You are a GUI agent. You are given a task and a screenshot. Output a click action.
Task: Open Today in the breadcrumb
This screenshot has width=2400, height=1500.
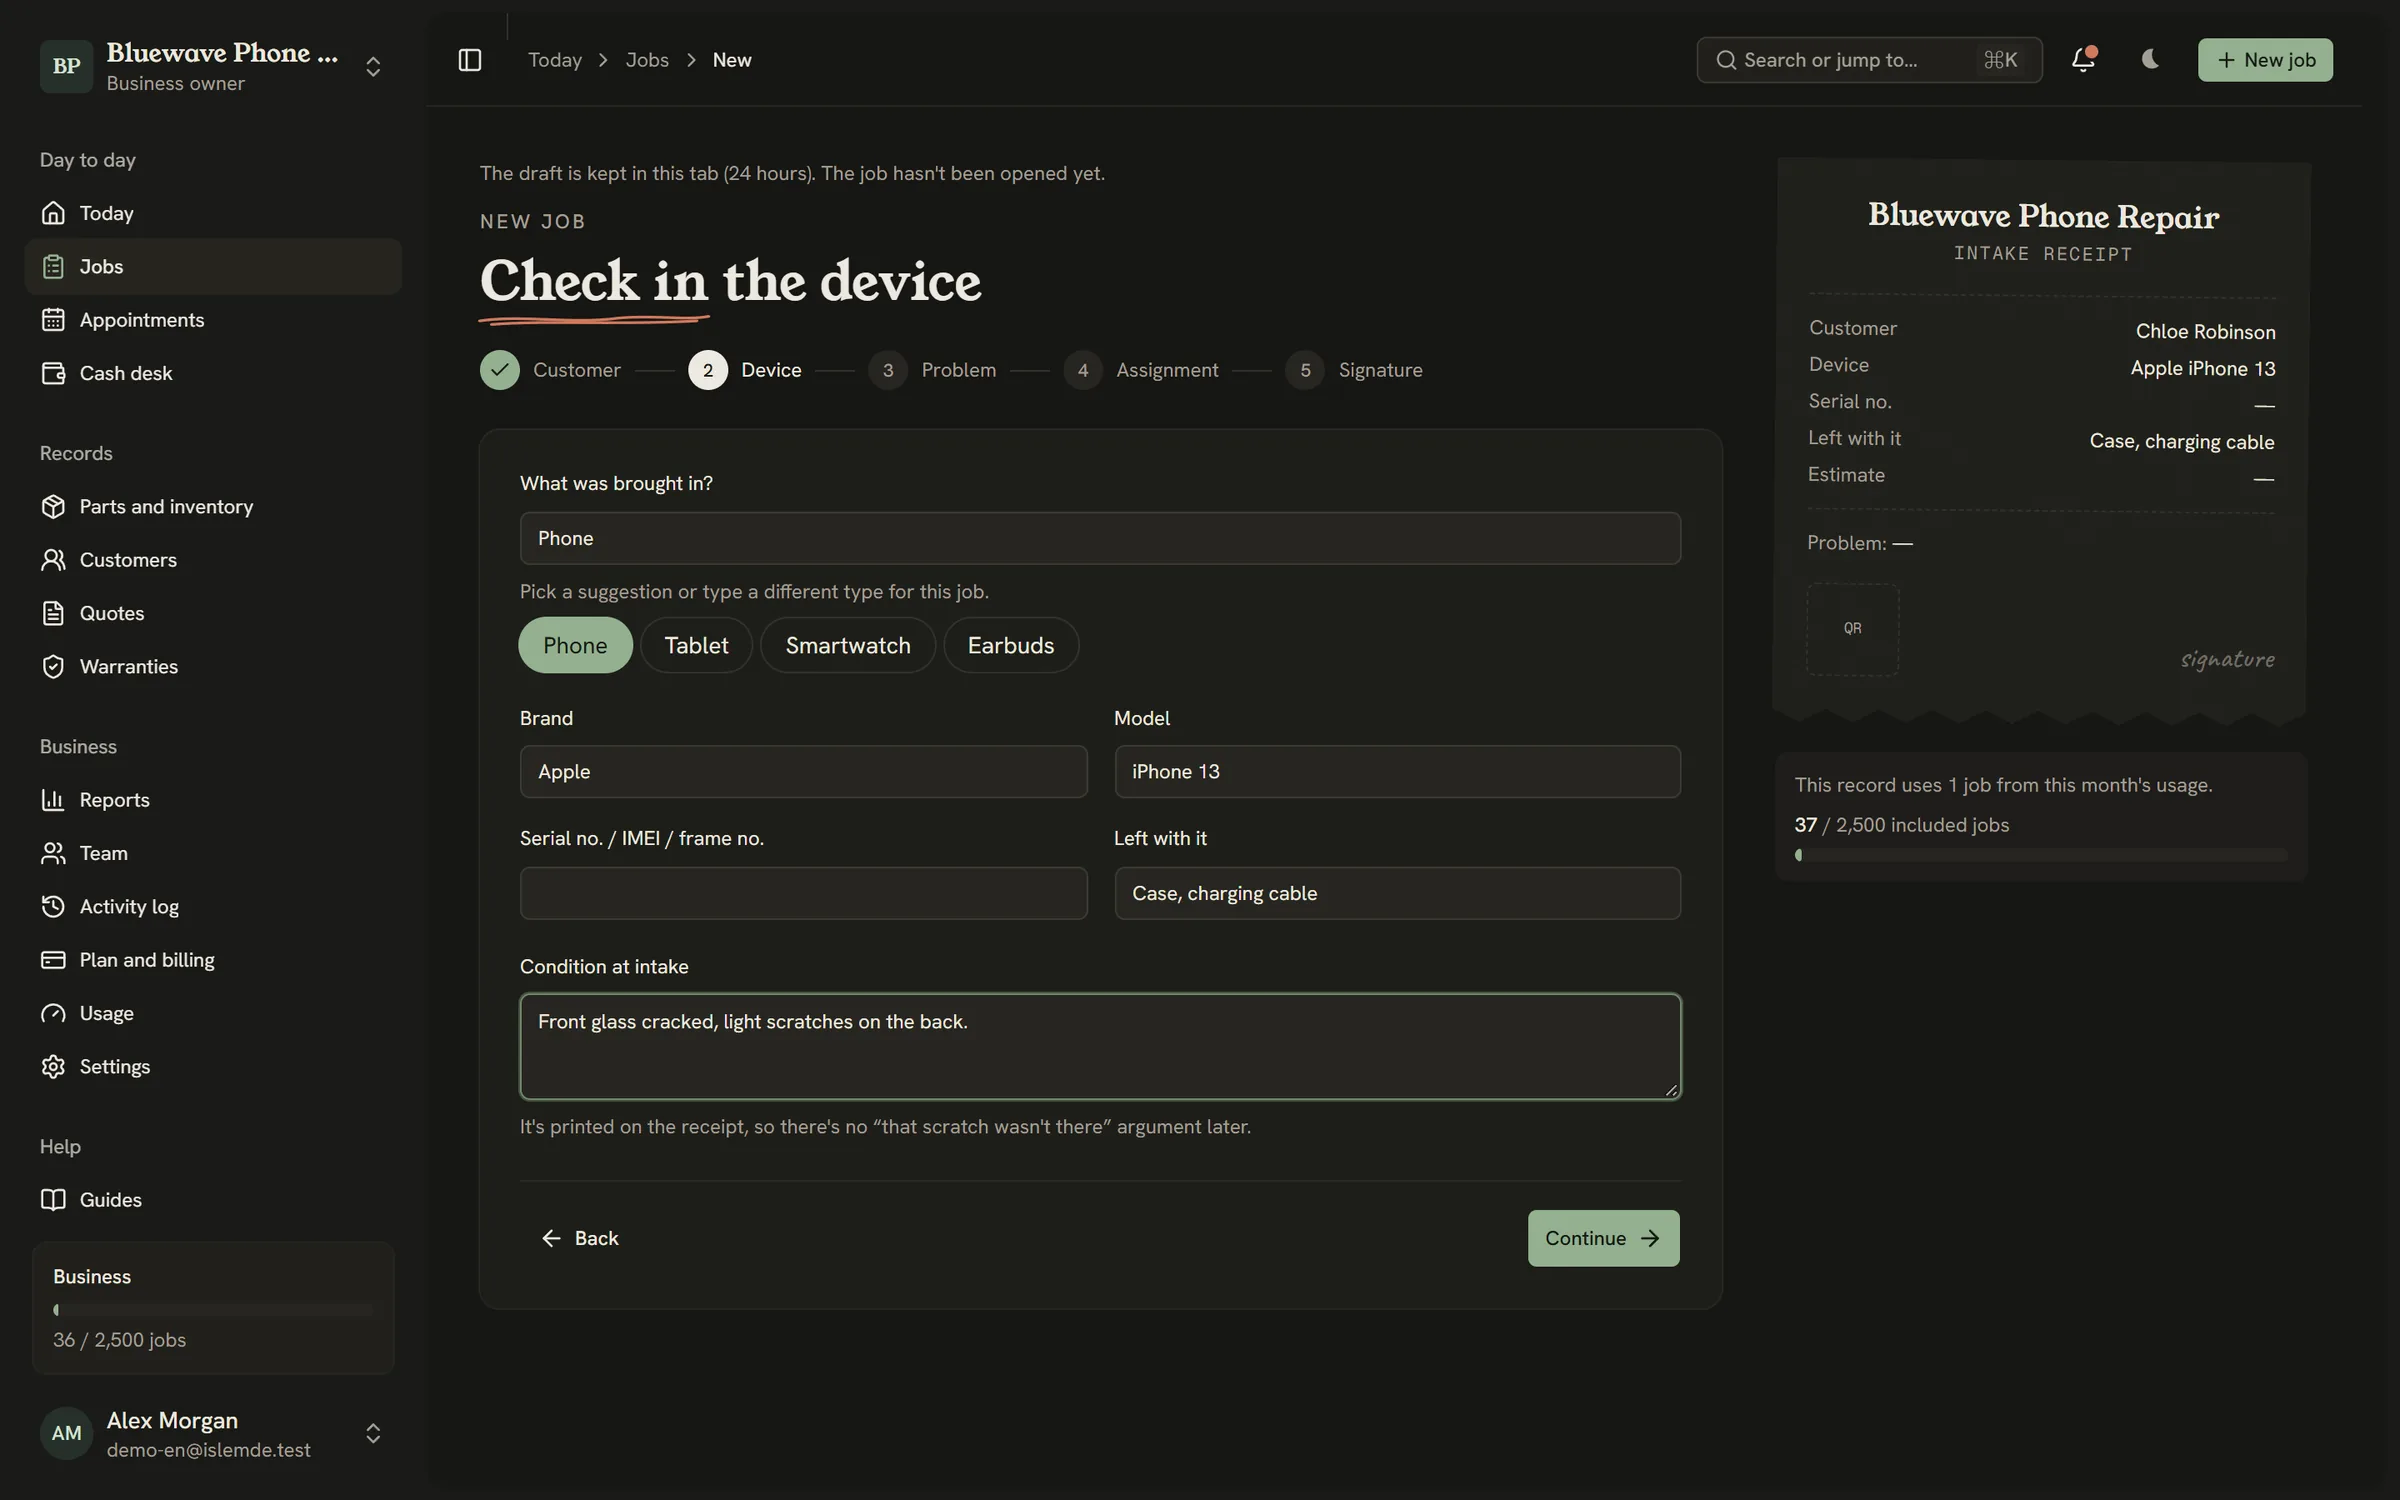pos(555,60)
